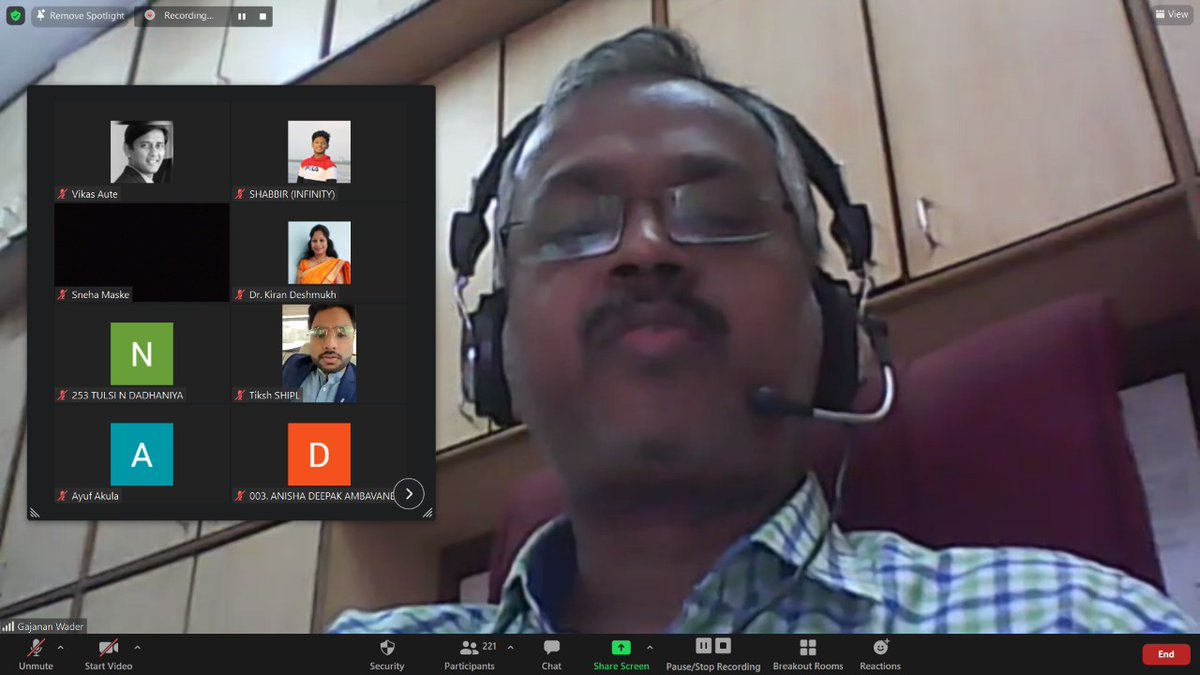Select SHABBIR (INFINITY) participant tile
This screenshot has width=1200, height=675.
point(319,152)
